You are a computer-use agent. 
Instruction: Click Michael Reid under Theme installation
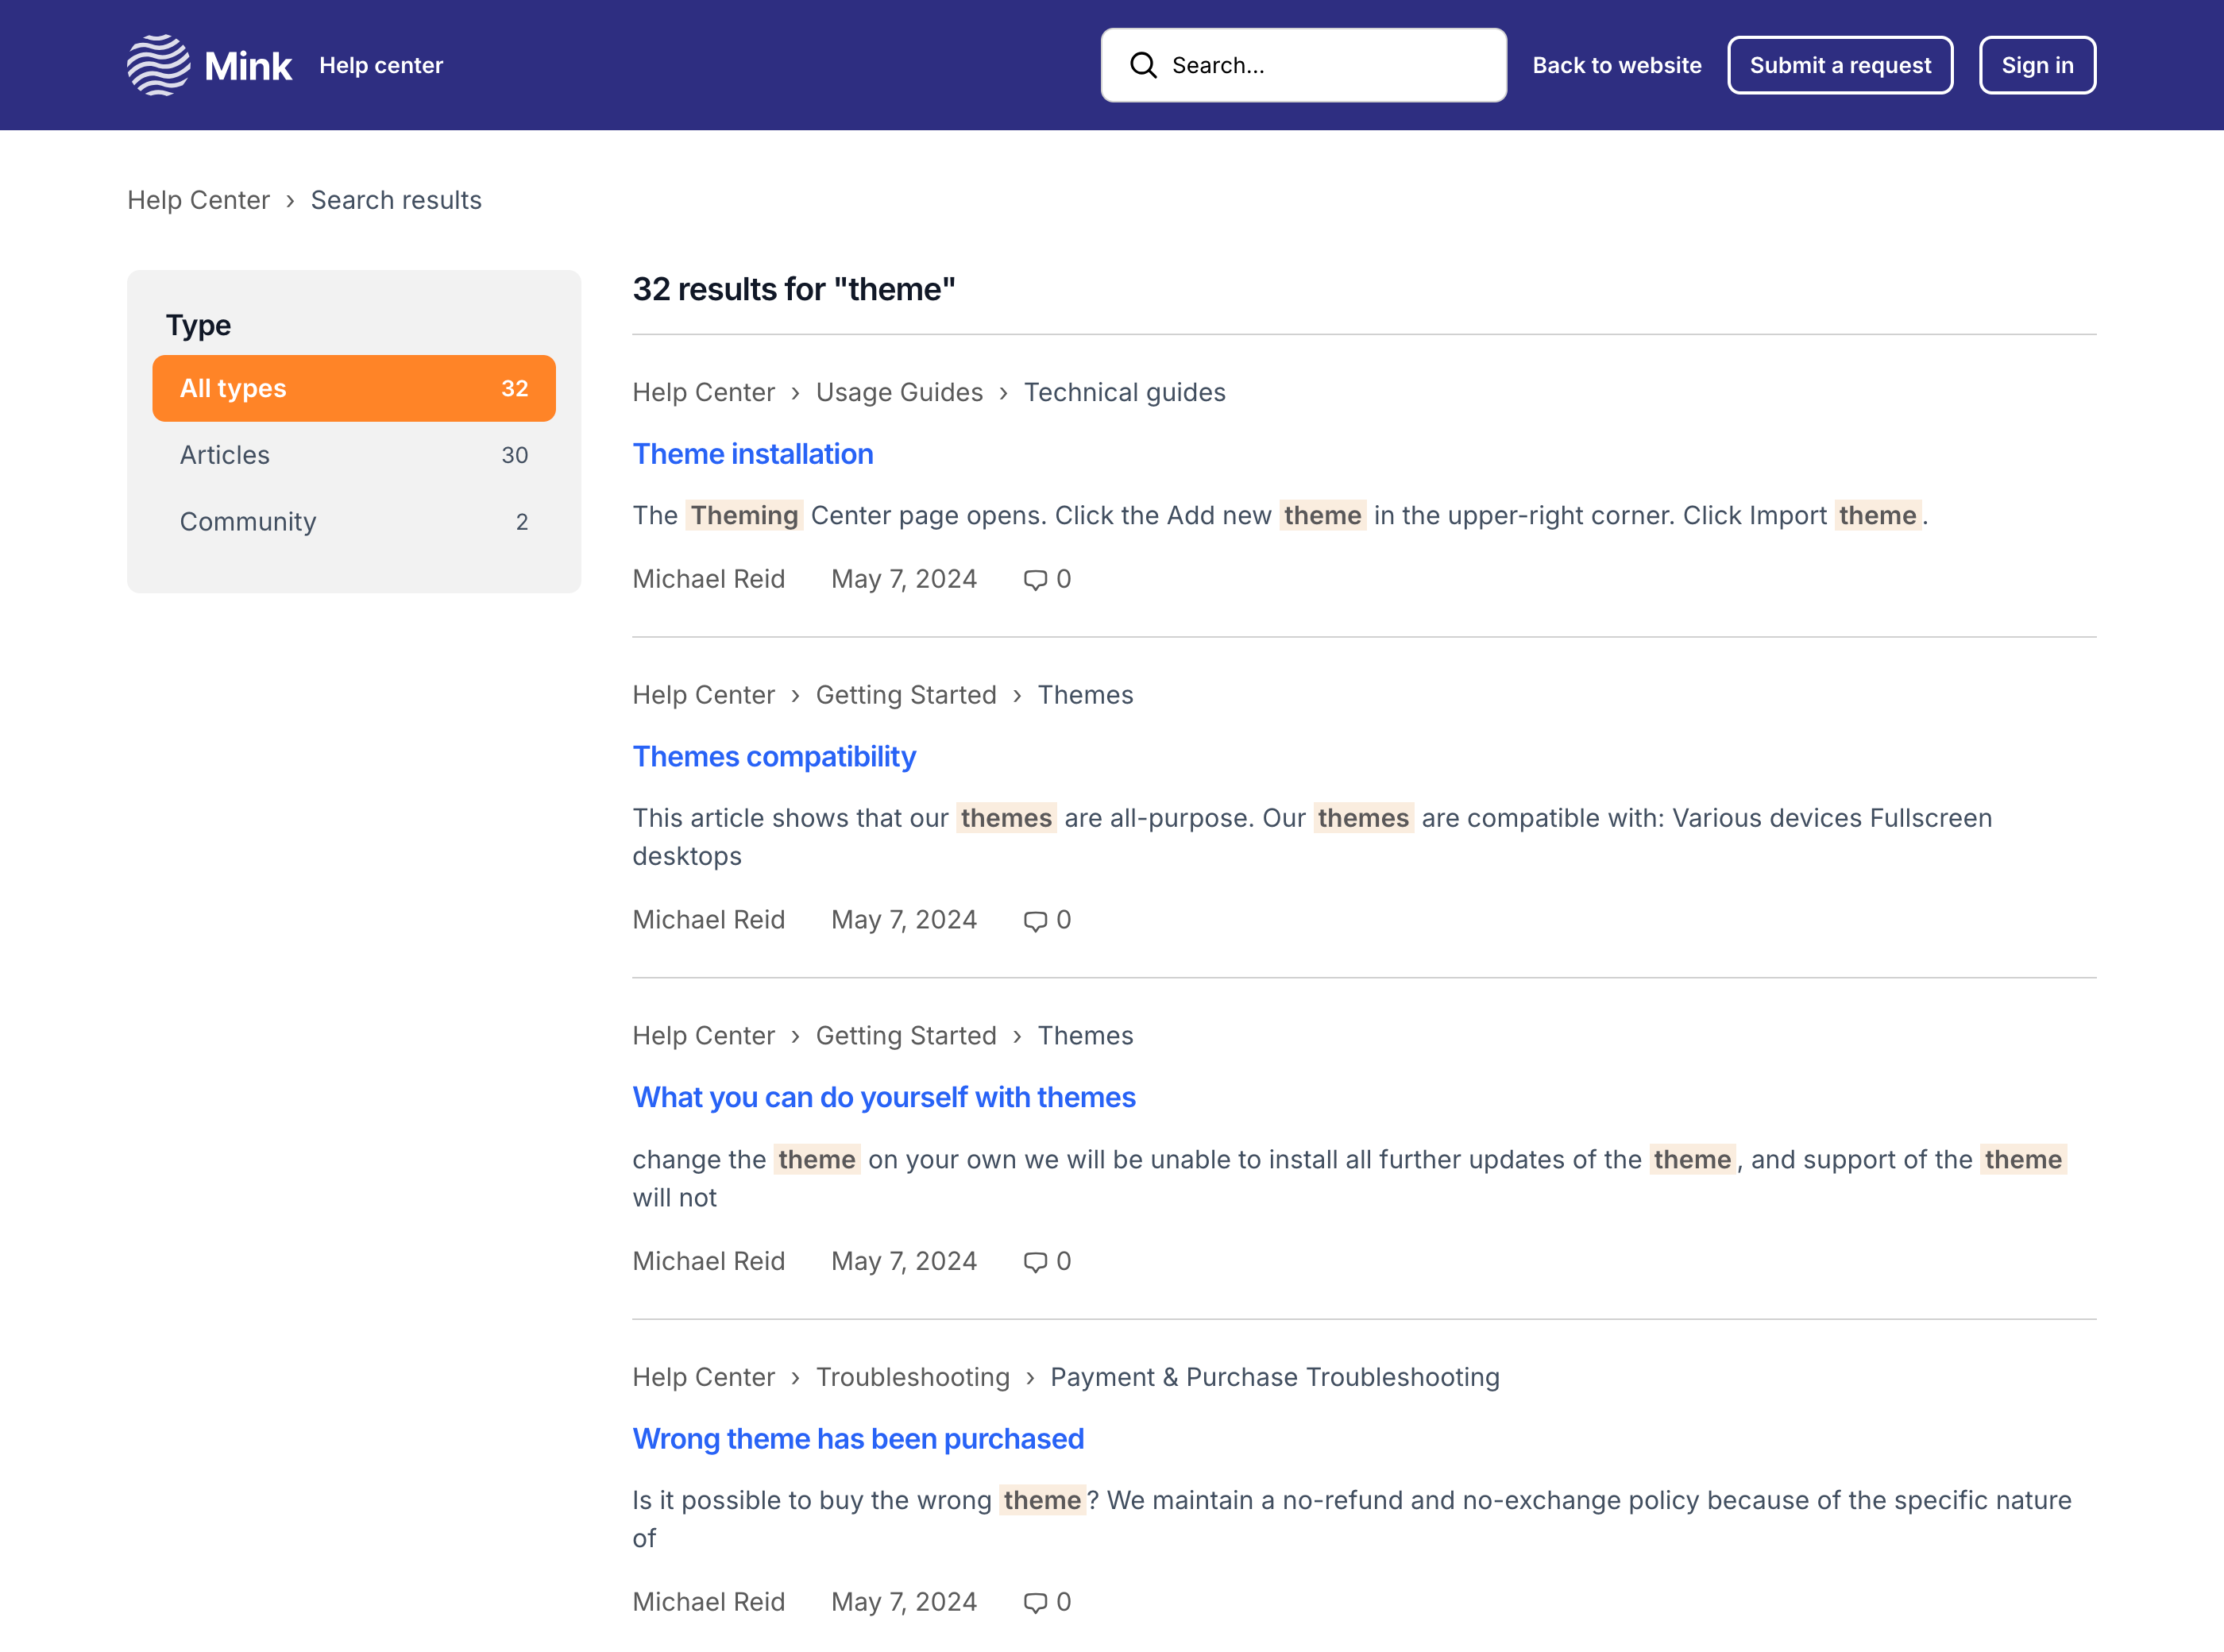[x=708, y=579]
